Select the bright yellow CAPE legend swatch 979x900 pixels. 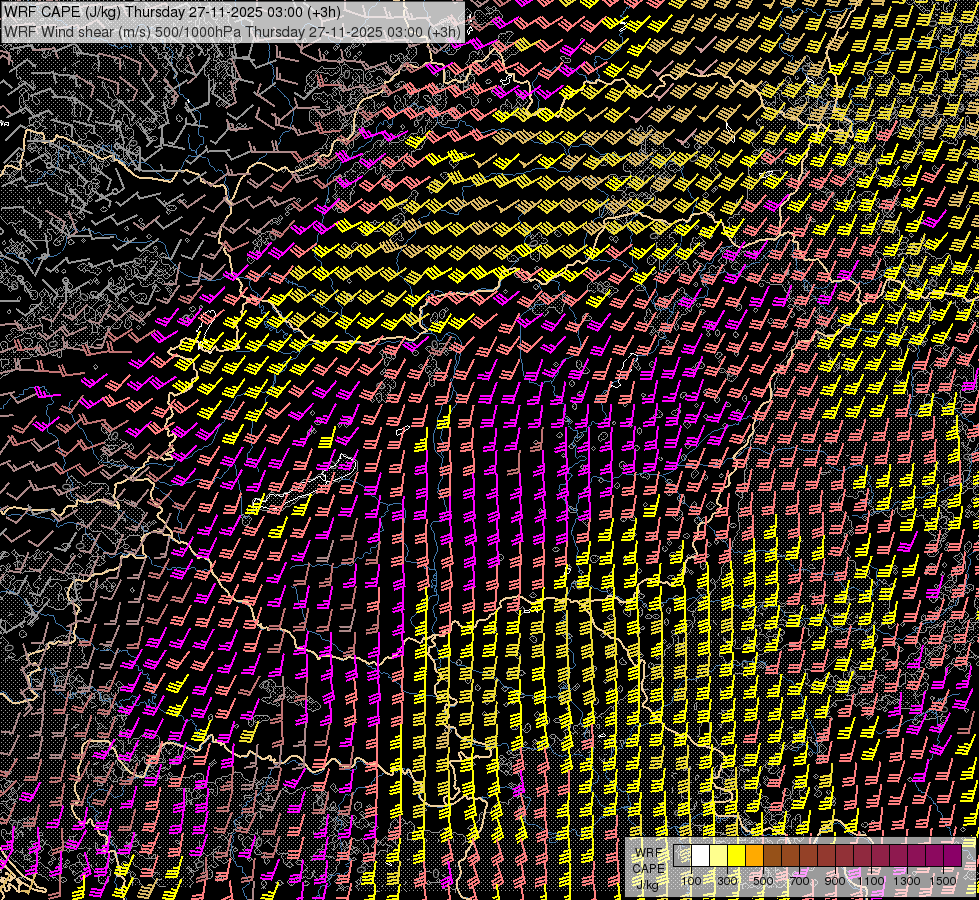pyautogui.click(x=736, y=856)
